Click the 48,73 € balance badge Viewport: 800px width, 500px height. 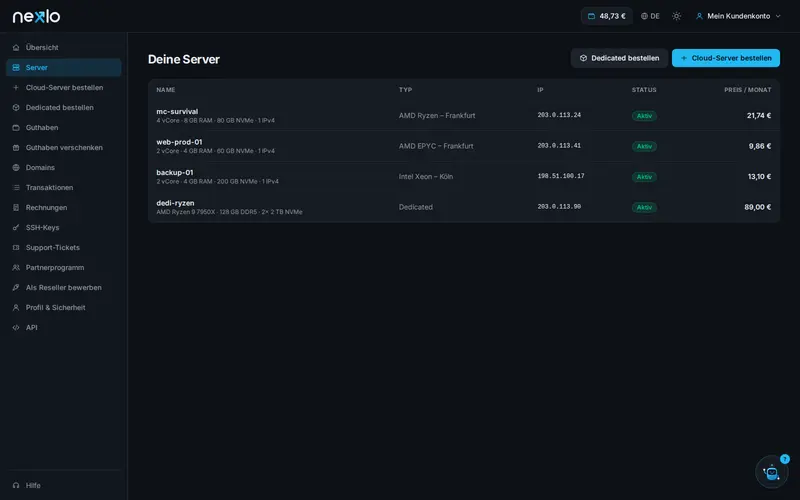(607, 16)
